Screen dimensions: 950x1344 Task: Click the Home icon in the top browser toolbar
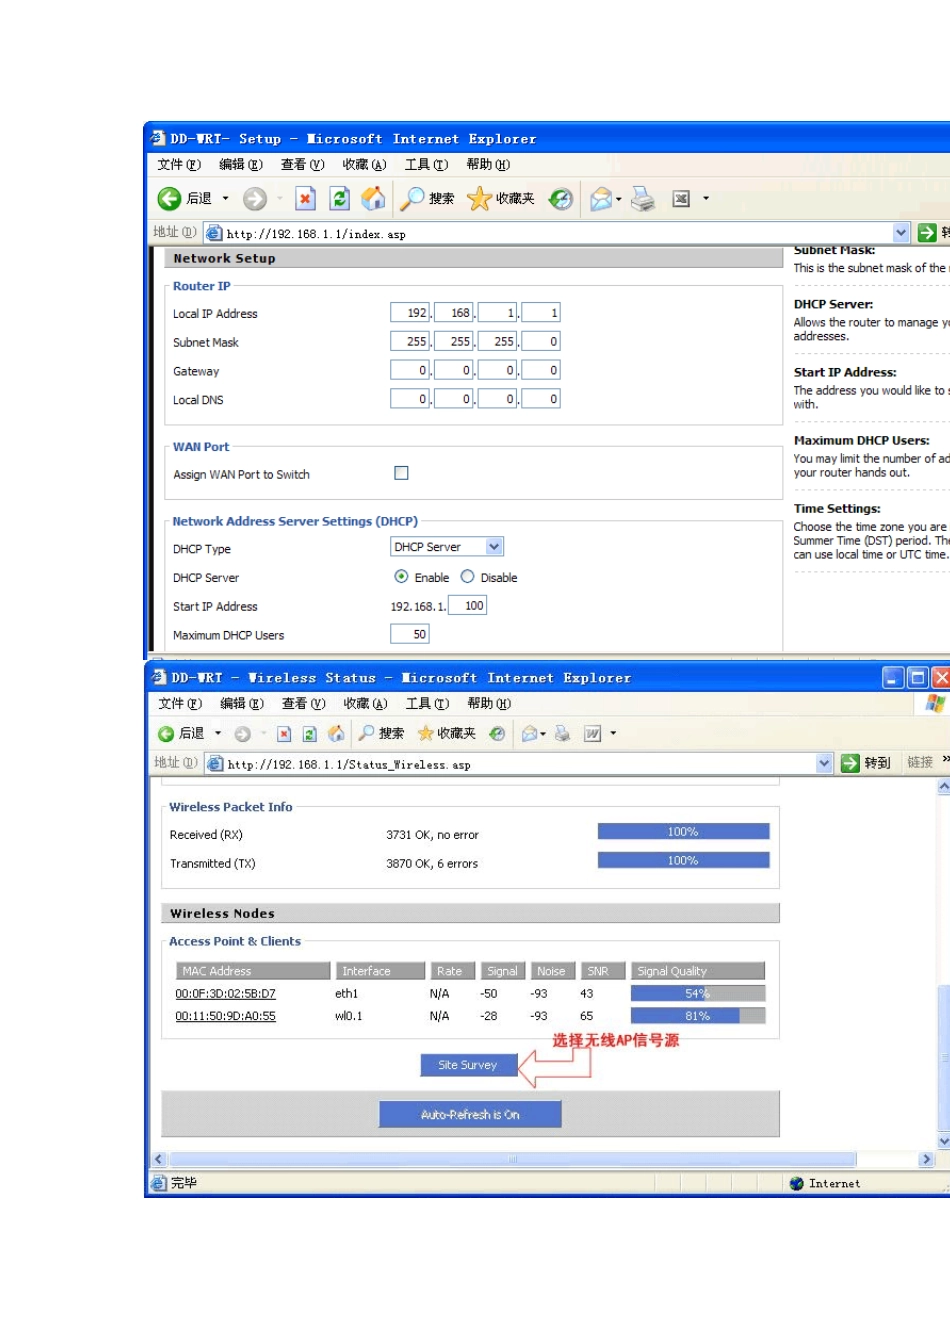(373, 199)
